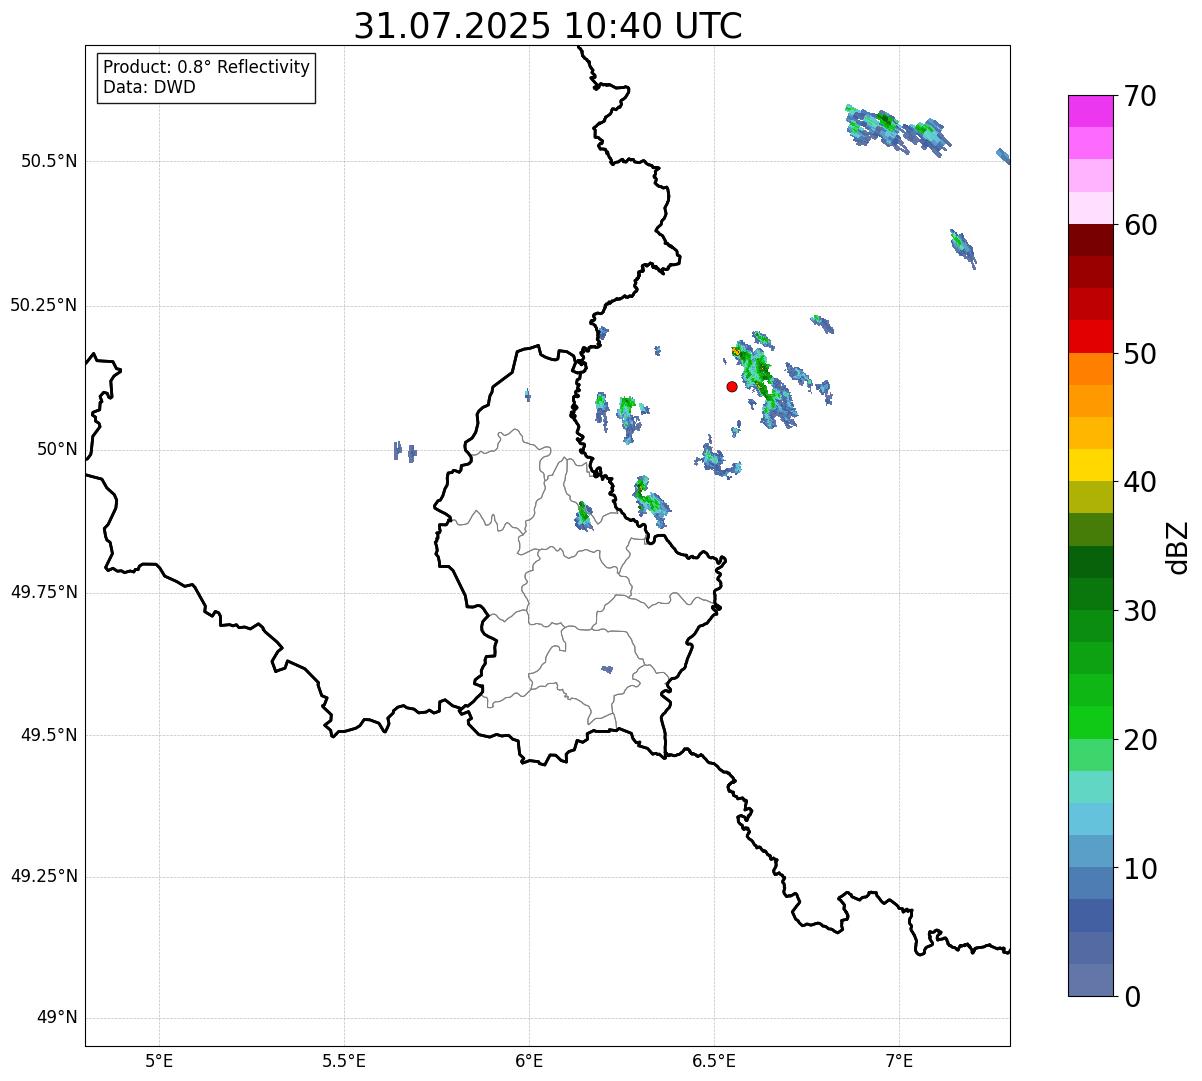
Task: Click the latitude label 50.25°N
Action: [44, 305]
